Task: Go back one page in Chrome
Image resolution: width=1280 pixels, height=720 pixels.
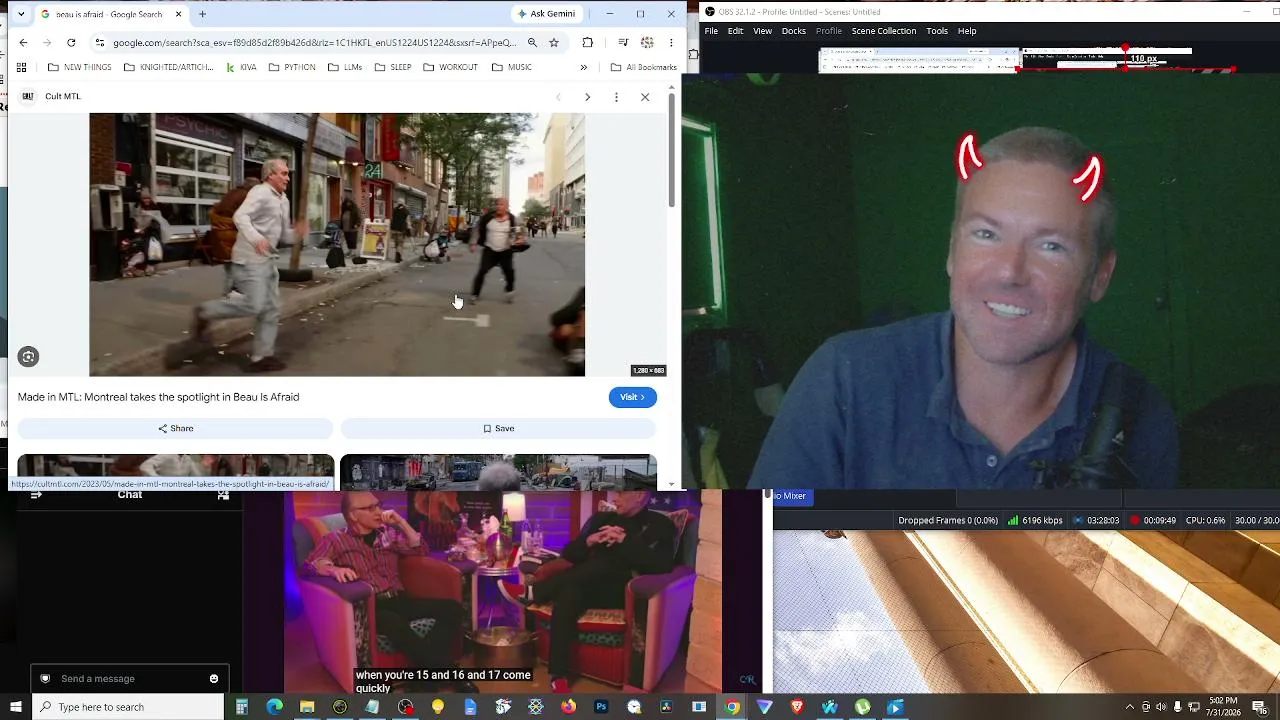Action: point(23,43)
